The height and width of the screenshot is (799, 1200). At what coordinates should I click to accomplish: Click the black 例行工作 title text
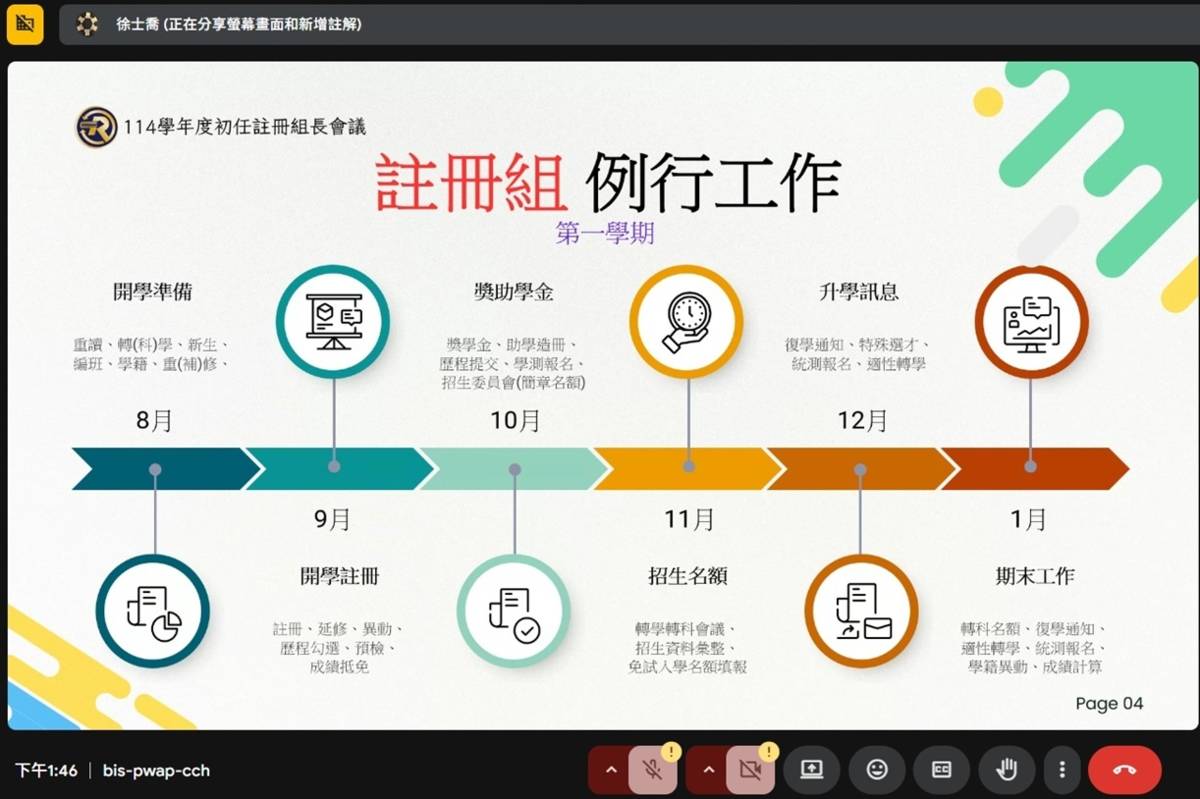712,182
